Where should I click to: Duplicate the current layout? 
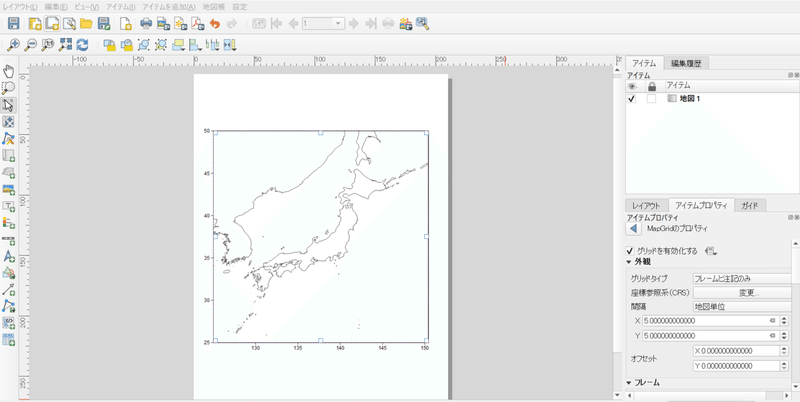[52, 23]
